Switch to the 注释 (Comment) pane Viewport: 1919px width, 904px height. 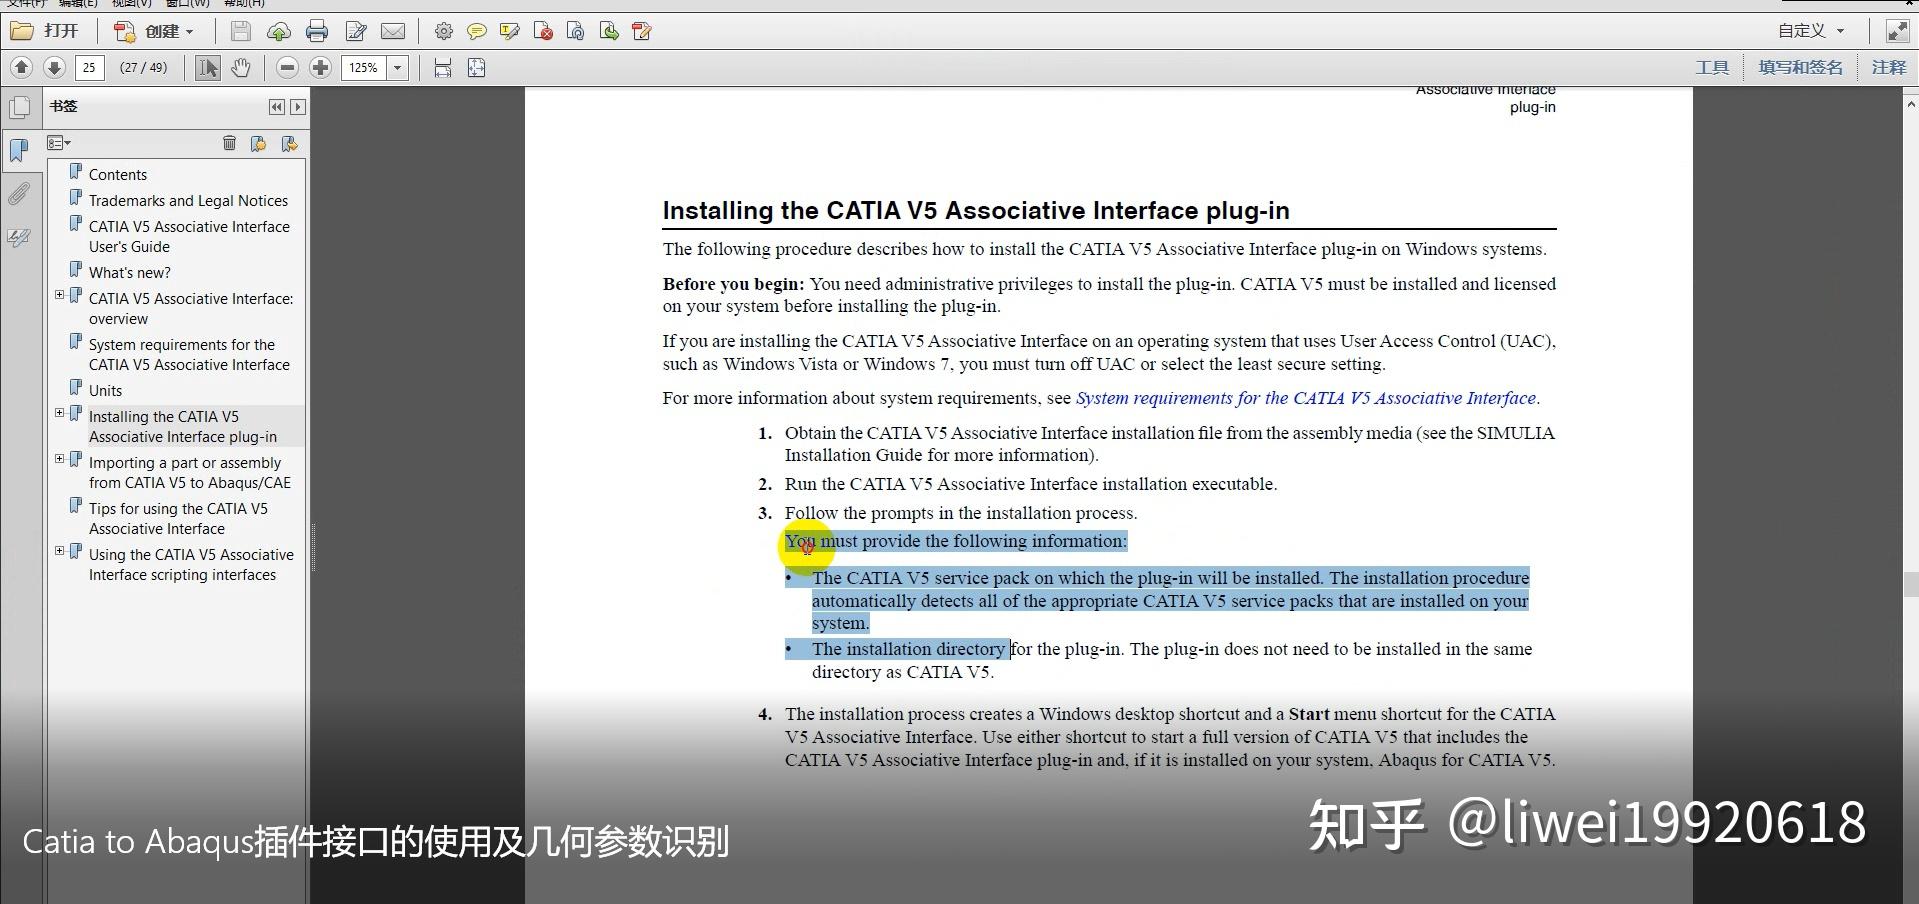coord(1888,67)
